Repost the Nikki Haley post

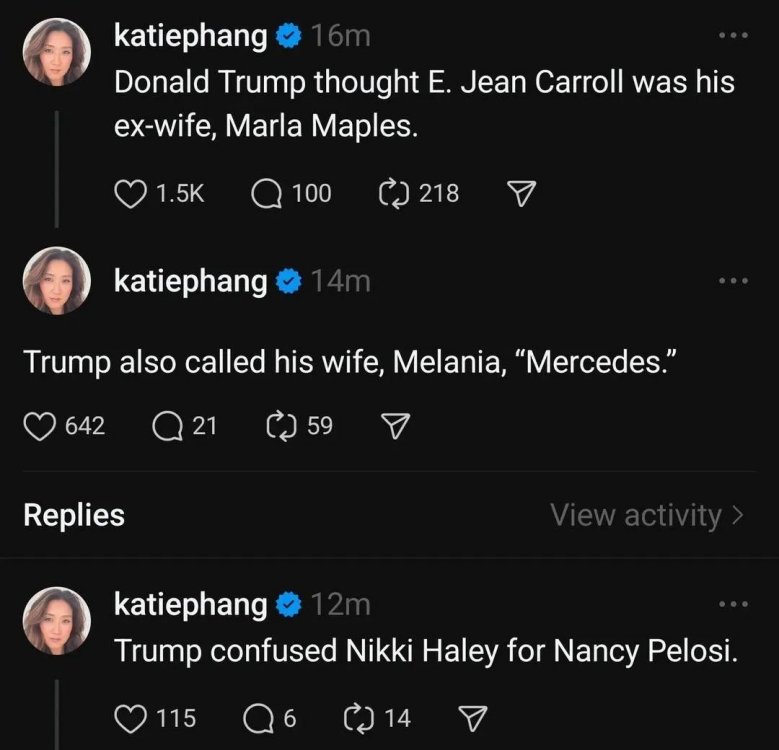(x=356, y=717)
